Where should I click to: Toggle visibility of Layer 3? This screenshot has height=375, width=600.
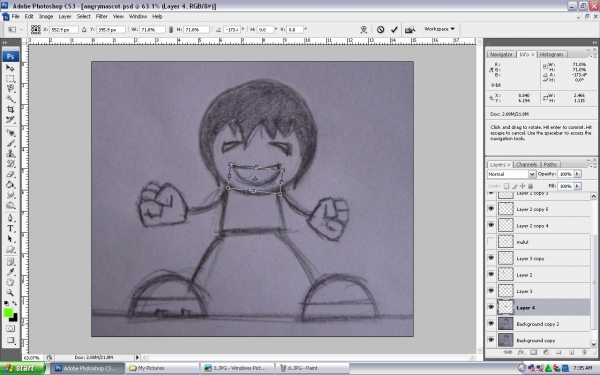point(491,291)
